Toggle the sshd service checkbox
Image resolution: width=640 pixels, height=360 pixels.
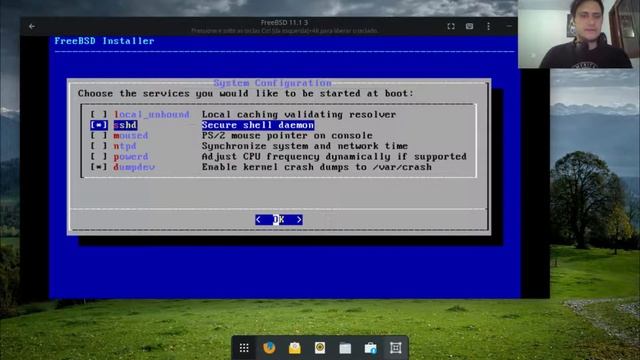click(99, 125)
